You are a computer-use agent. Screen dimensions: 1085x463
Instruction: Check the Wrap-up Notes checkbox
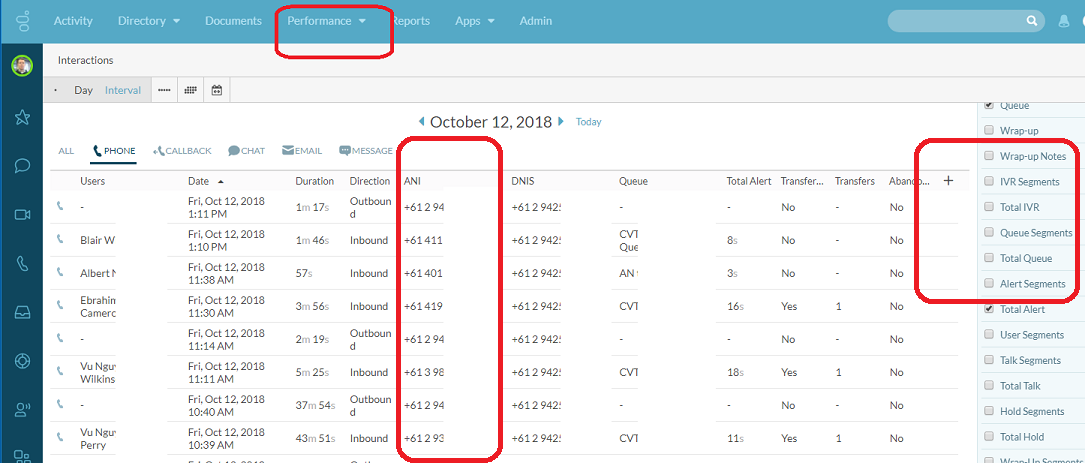(x=989, y=156)
